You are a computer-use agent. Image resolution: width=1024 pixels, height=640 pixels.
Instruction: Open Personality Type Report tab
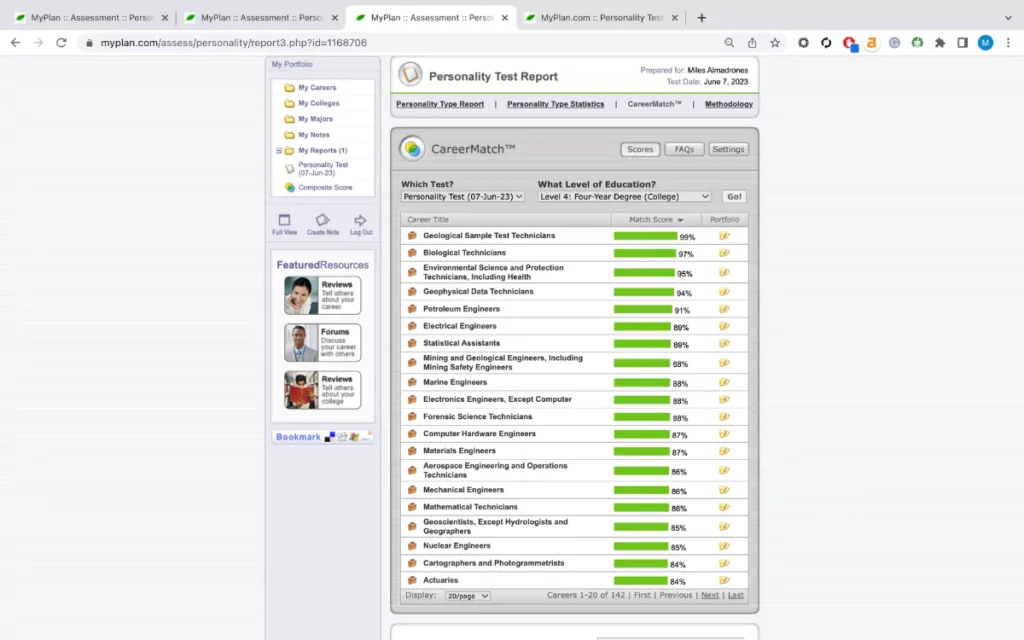[x=440, y=104]
